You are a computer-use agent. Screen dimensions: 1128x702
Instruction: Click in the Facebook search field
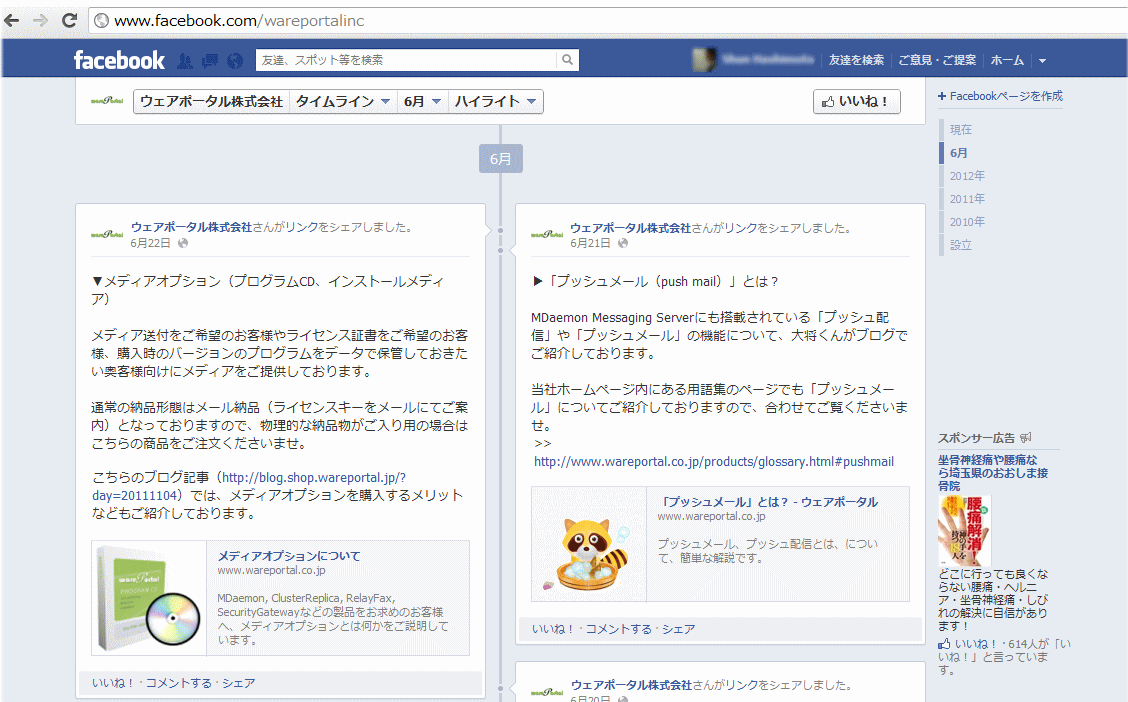click(x=406, y=60)
